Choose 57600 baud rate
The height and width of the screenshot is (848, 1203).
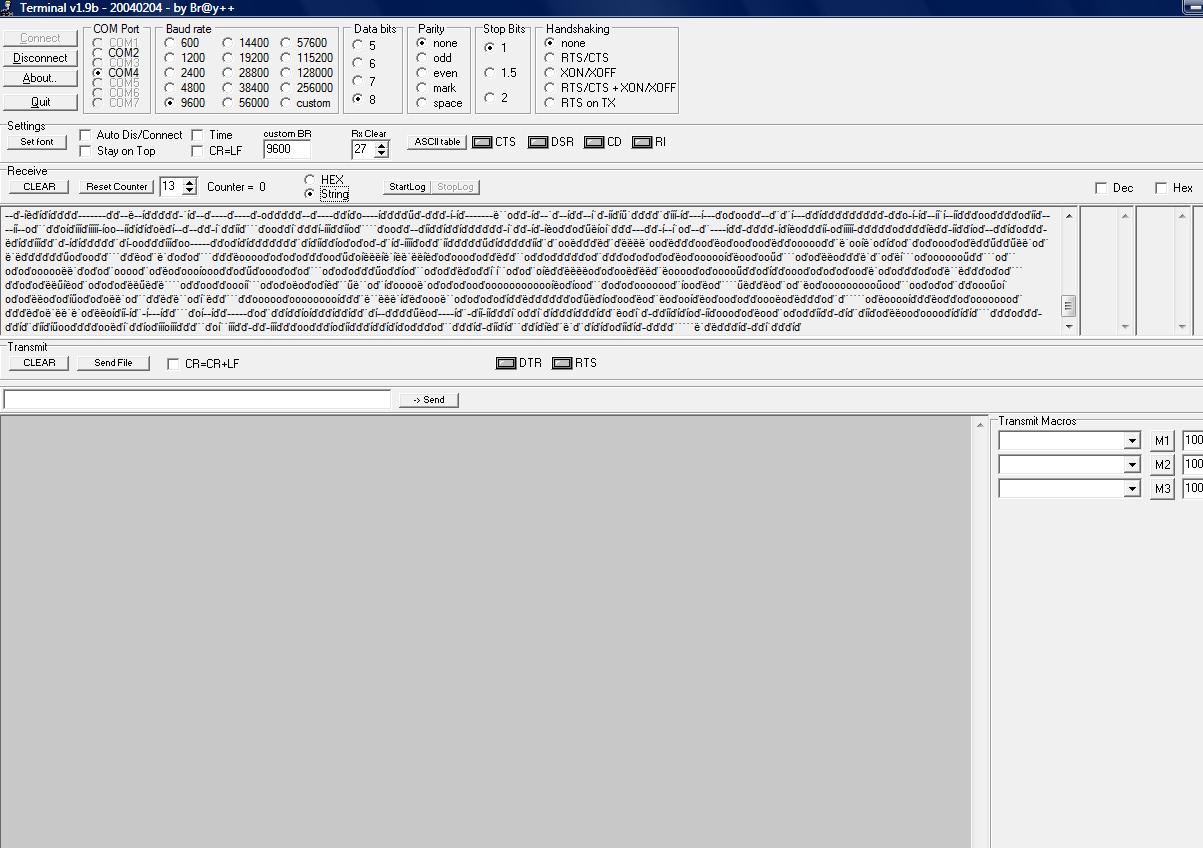[x=286, y=43]
